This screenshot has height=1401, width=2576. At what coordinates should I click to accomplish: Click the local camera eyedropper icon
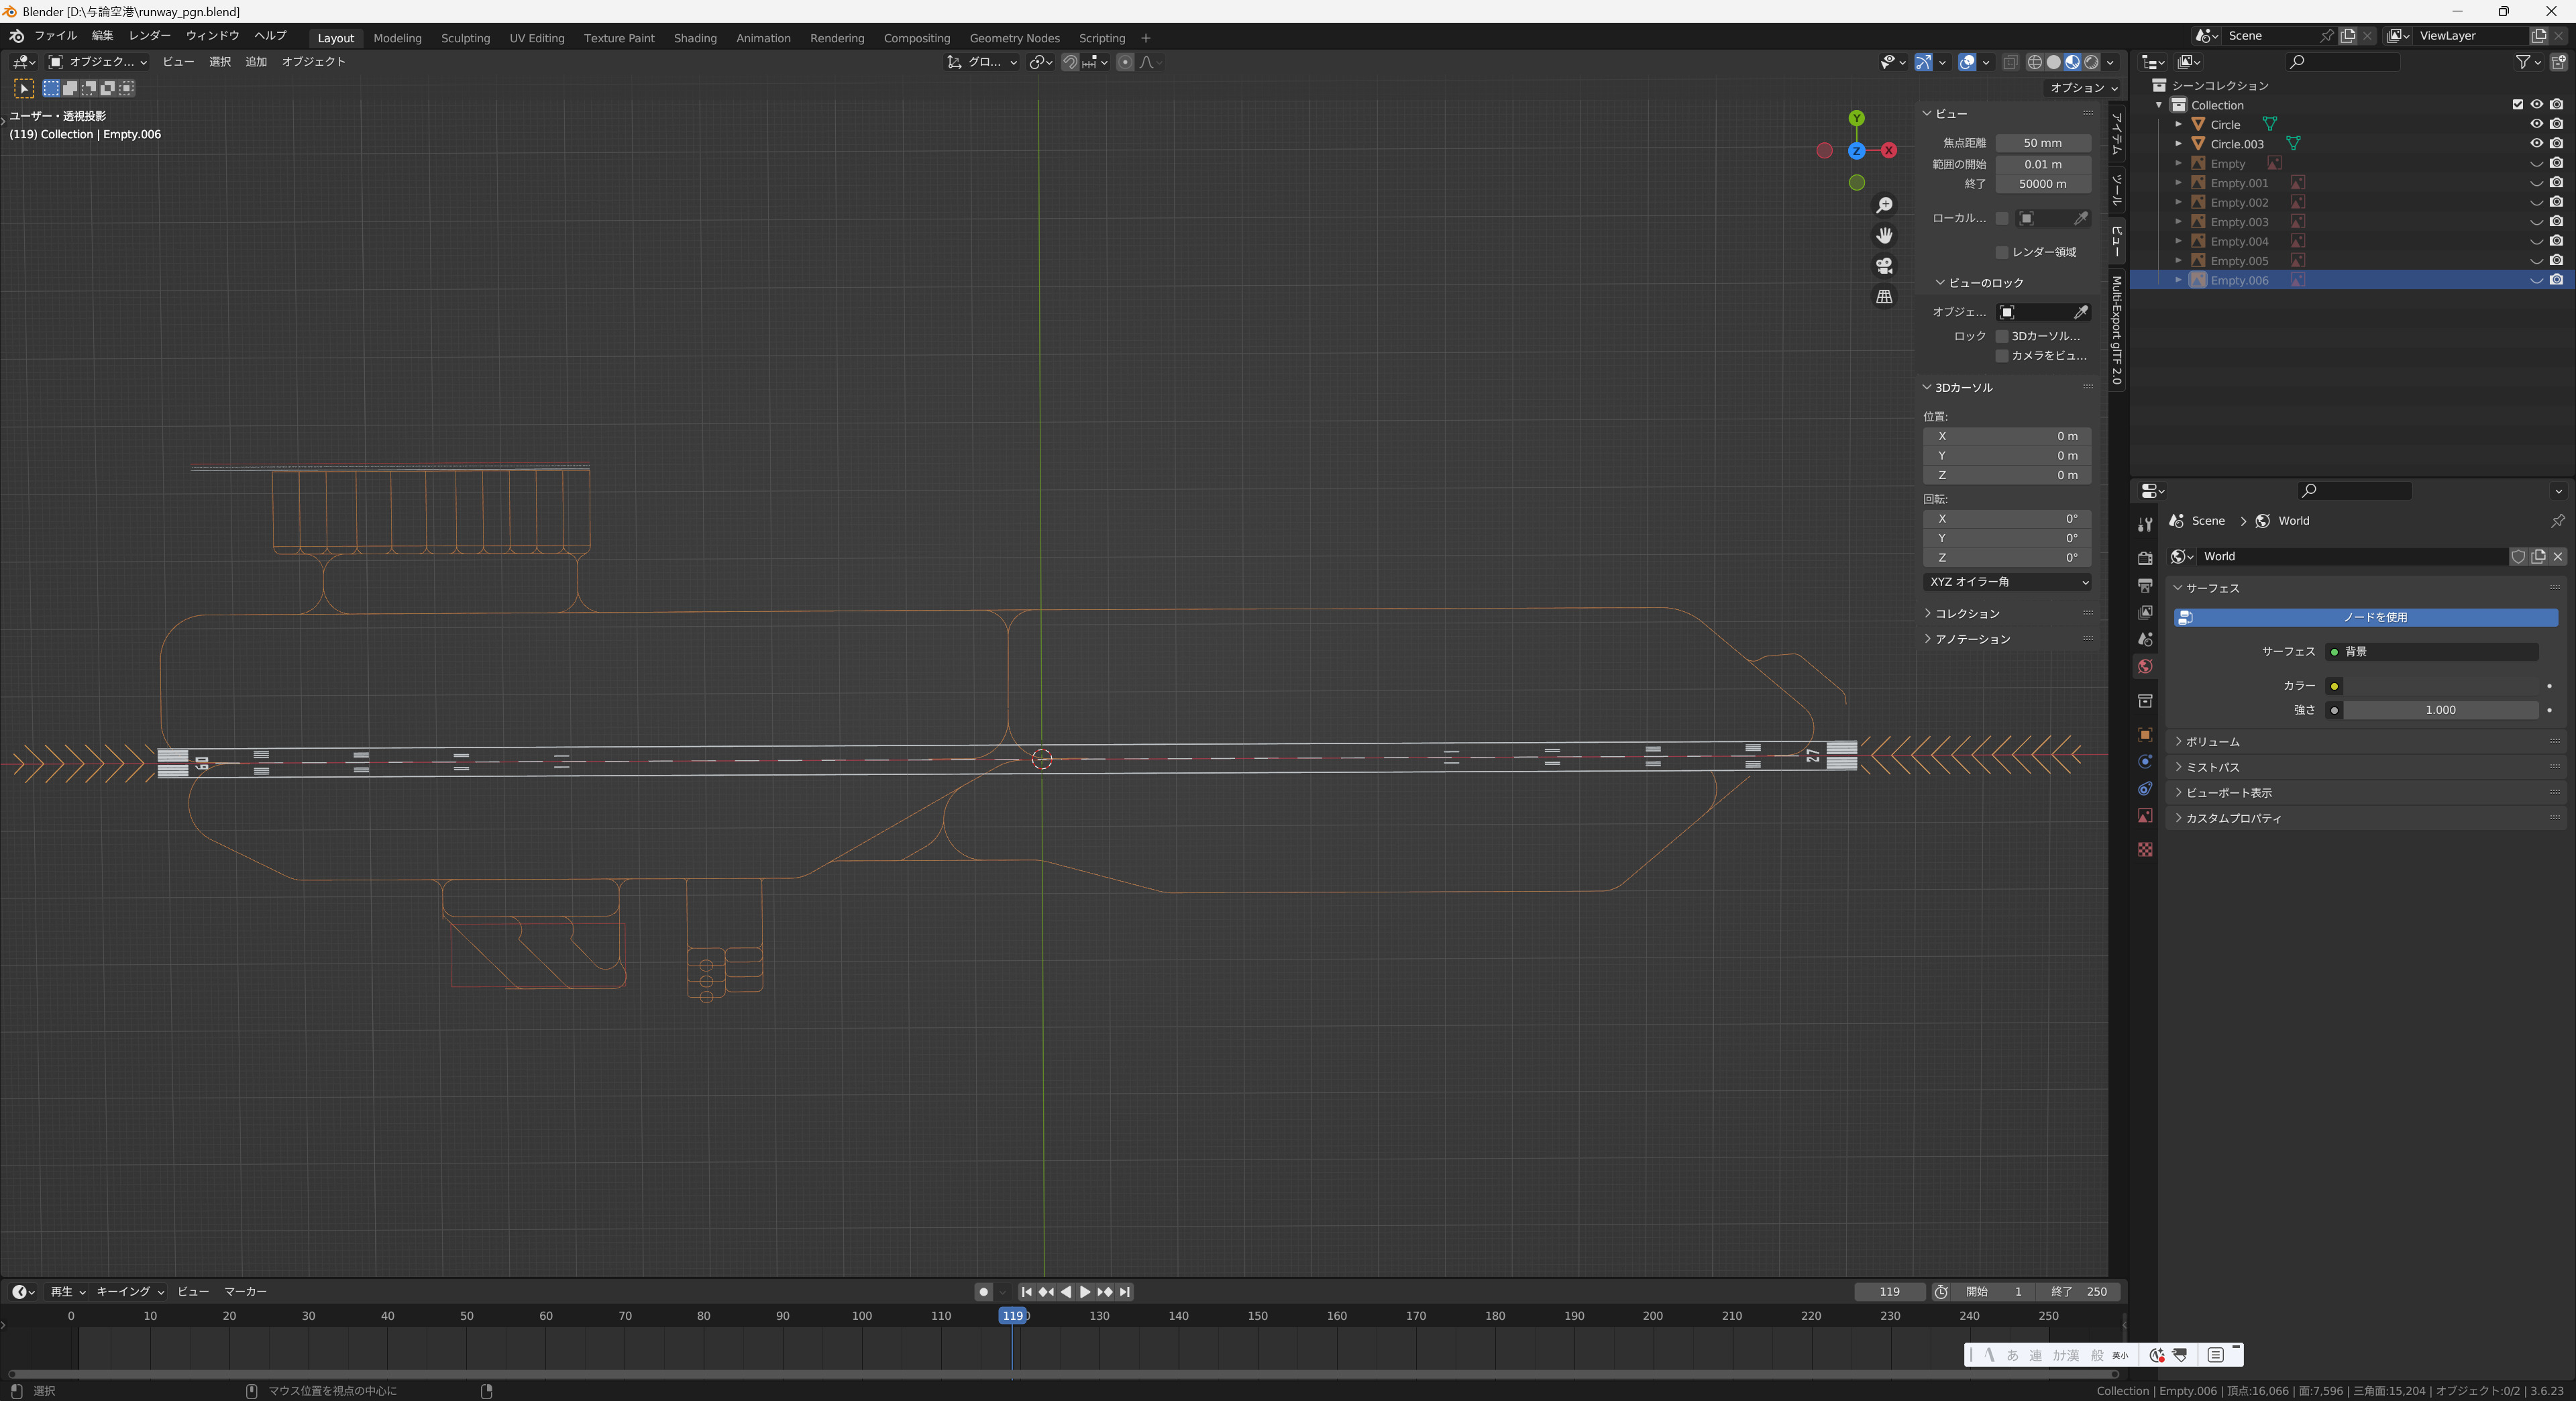coord(2081,218)
